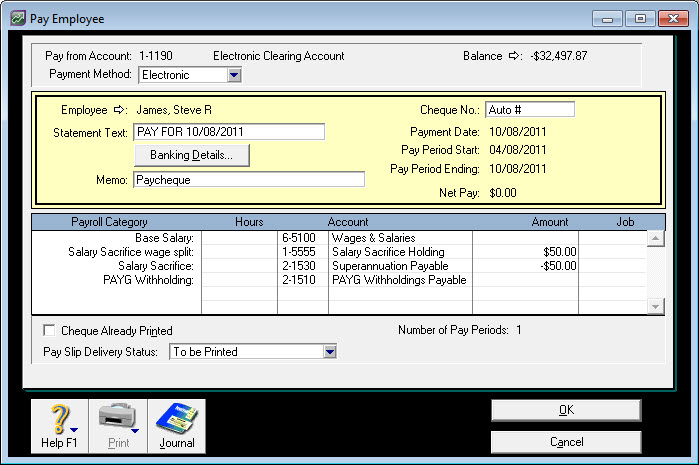
Task: Click the Pay Employee title bar icon
Action: pos(18,19)
